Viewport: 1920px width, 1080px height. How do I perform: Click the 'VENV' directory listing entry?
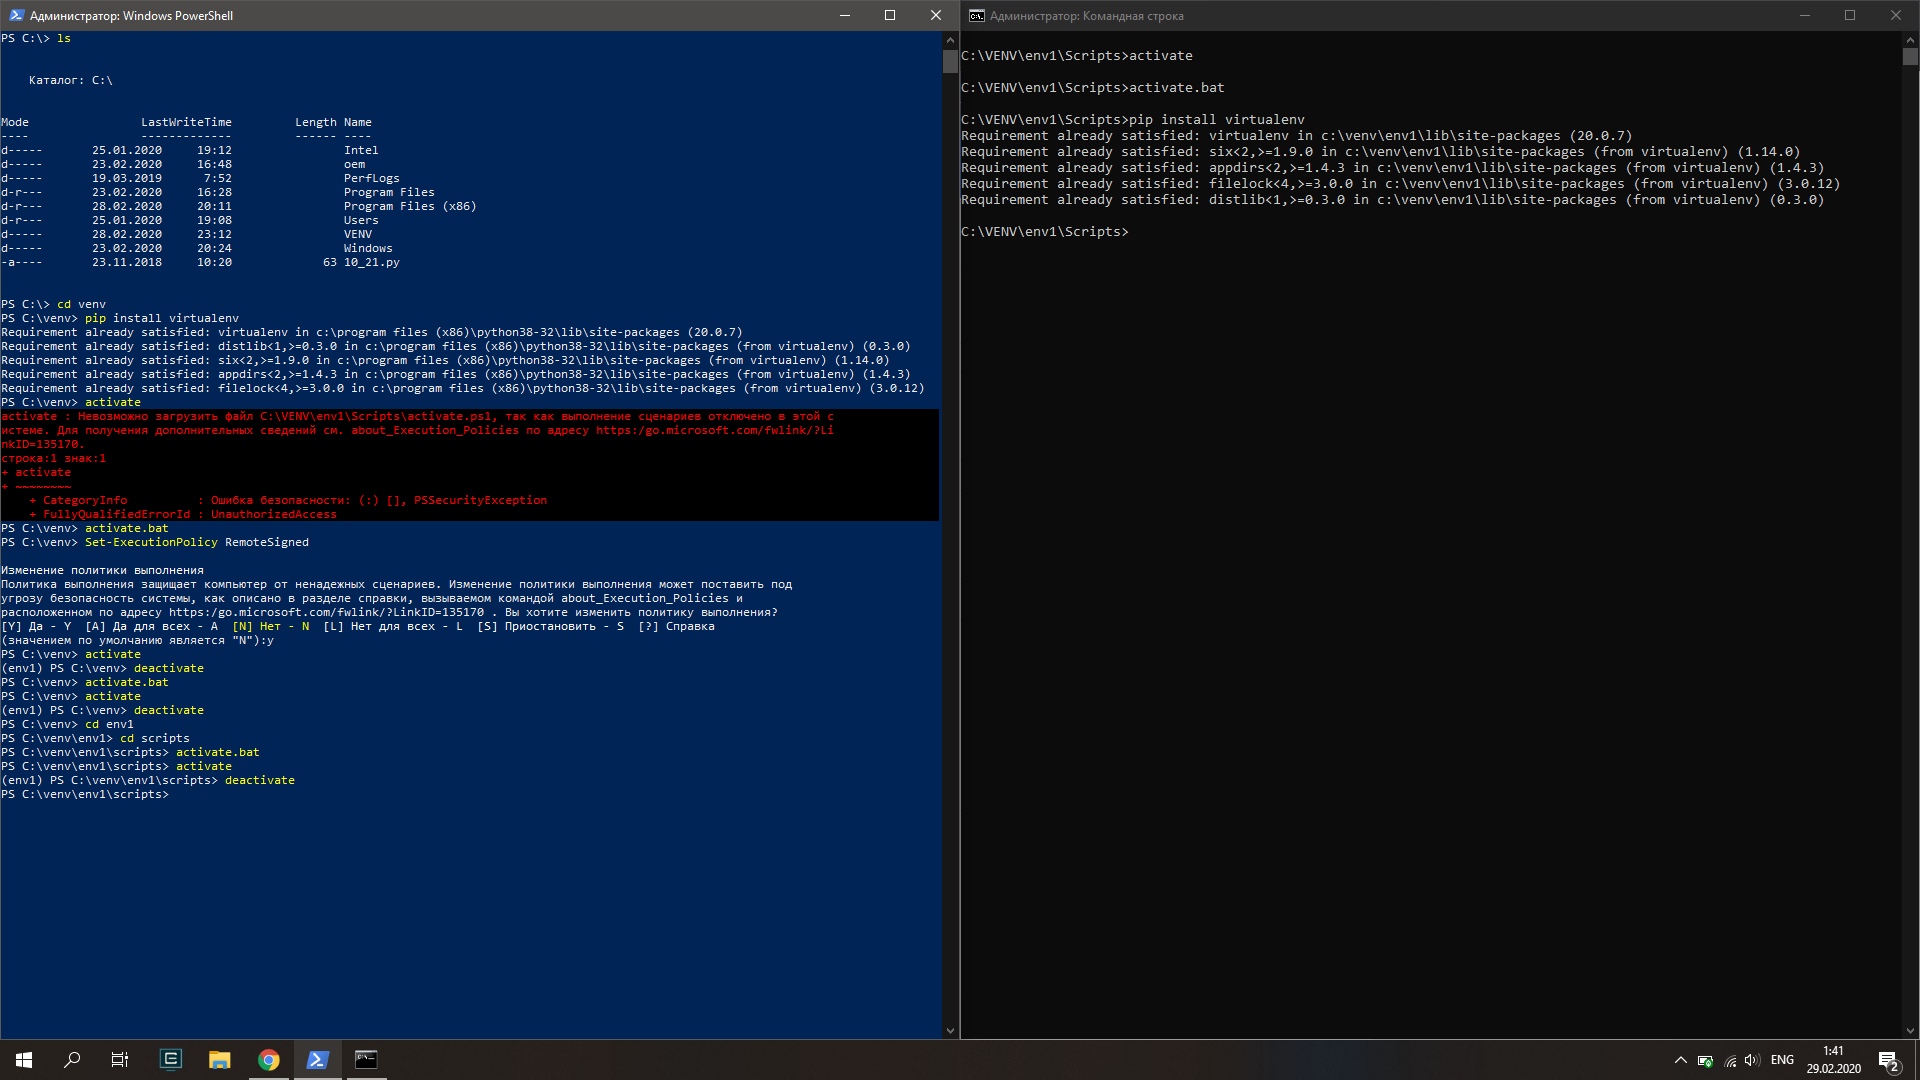pyautogui.click(x=358, y=234)
